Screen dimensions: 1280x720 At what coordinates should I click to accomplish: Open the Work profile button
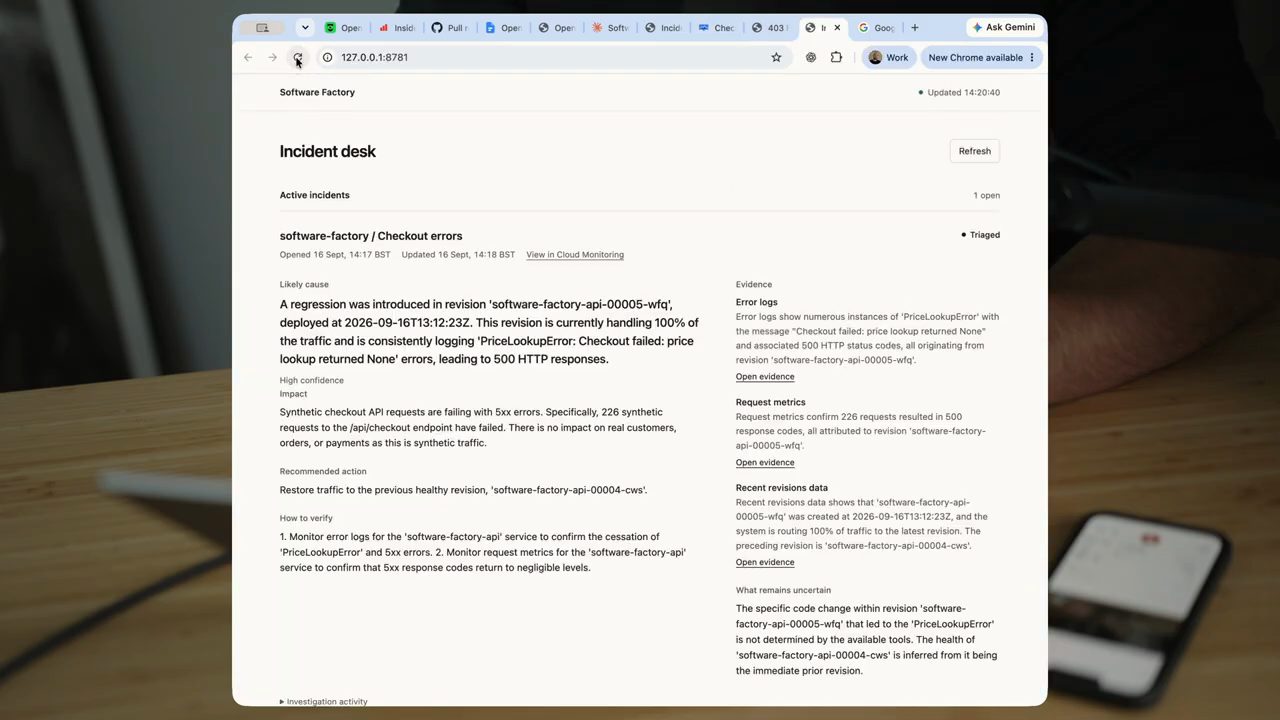point(888,58)
